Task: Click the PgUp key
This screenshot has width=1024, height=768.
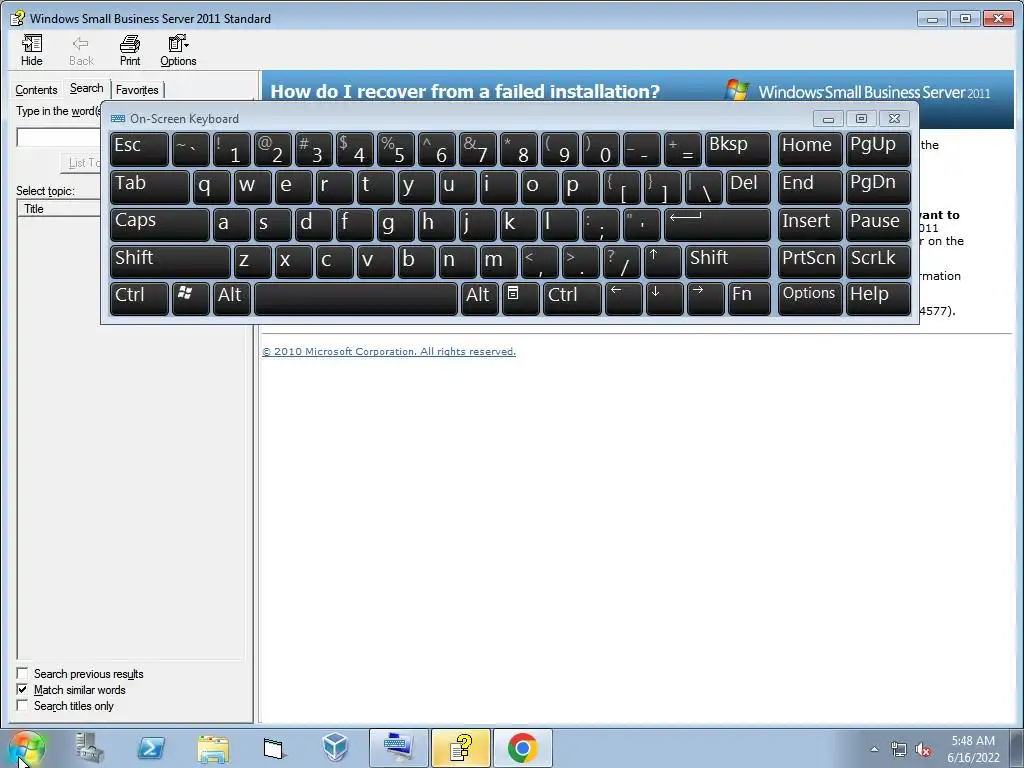Action: point(878,149)
